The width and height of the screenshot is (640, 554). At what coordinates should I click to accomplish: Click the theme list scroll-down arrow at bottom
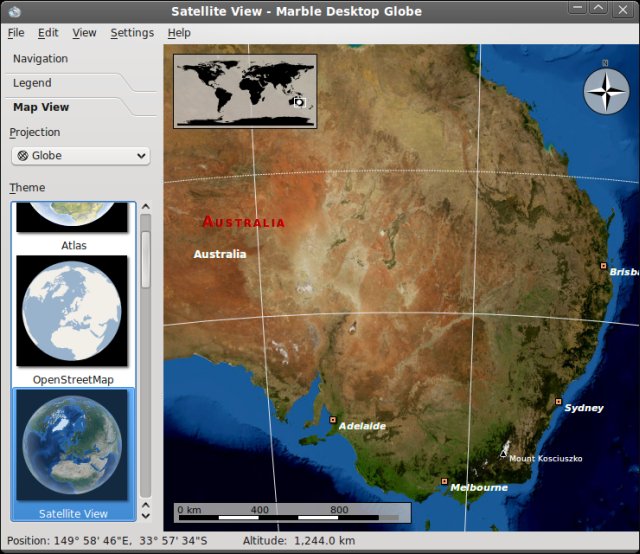pyautogui.click(x=146, y=516)
